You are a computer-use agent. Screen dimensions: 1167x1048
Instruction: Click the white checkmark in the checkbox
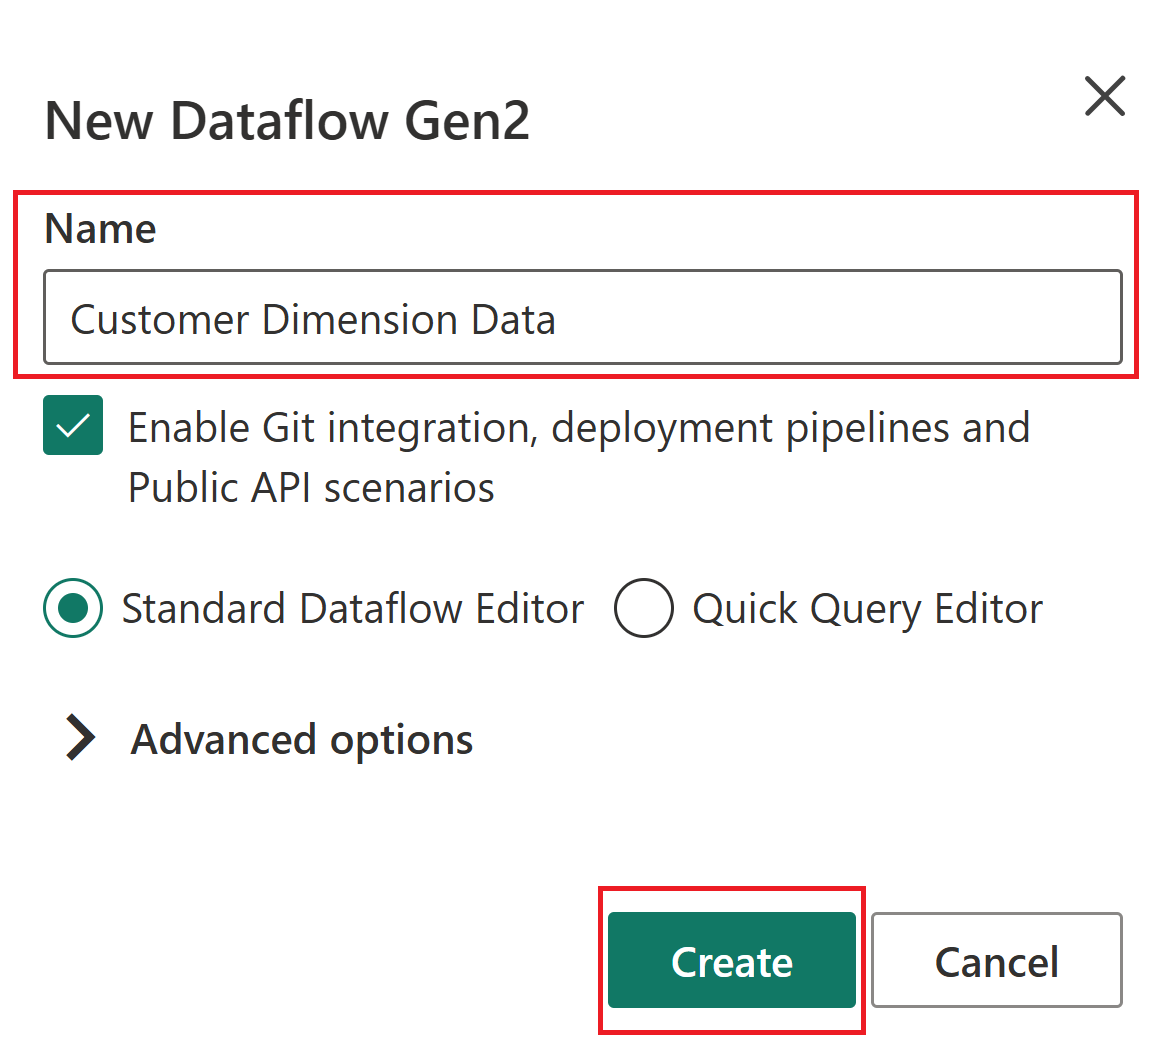73,427
